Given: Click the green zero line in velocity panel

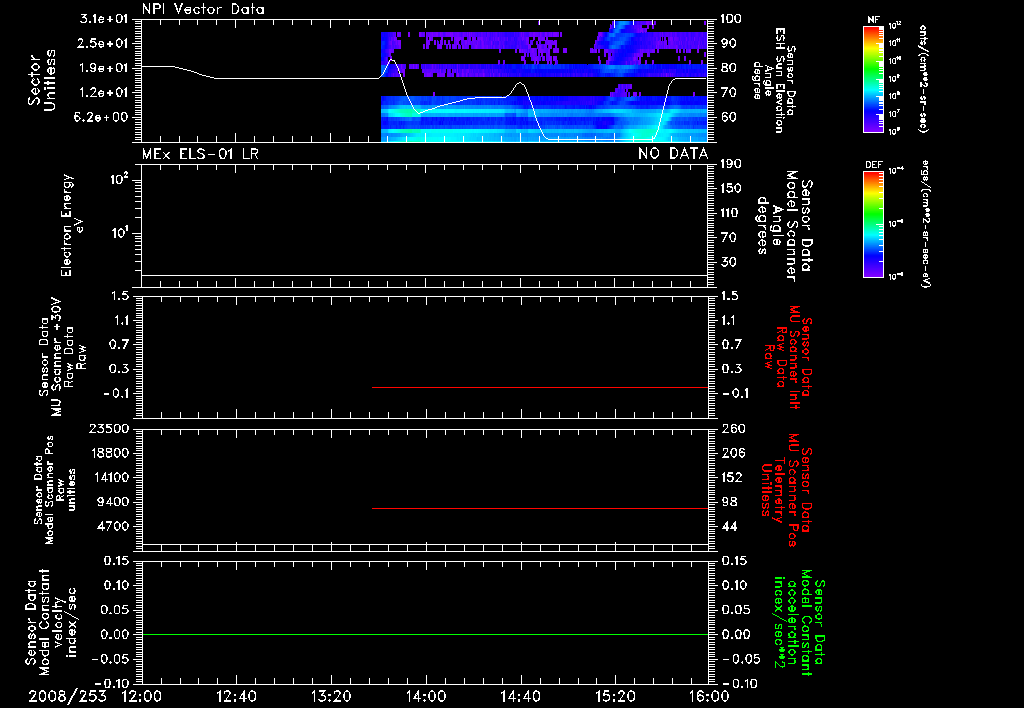Looking at the screenshot, I should click(x=425, y=634).
